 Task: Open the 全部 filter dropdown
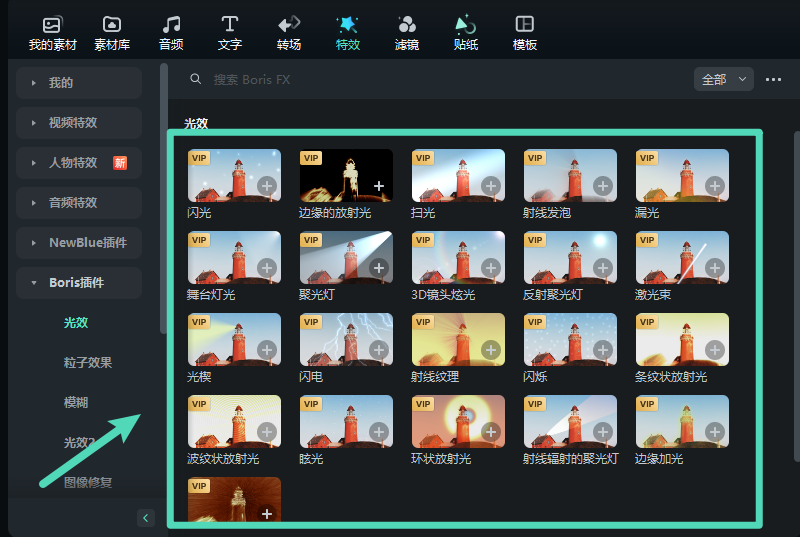coord(723,80)
